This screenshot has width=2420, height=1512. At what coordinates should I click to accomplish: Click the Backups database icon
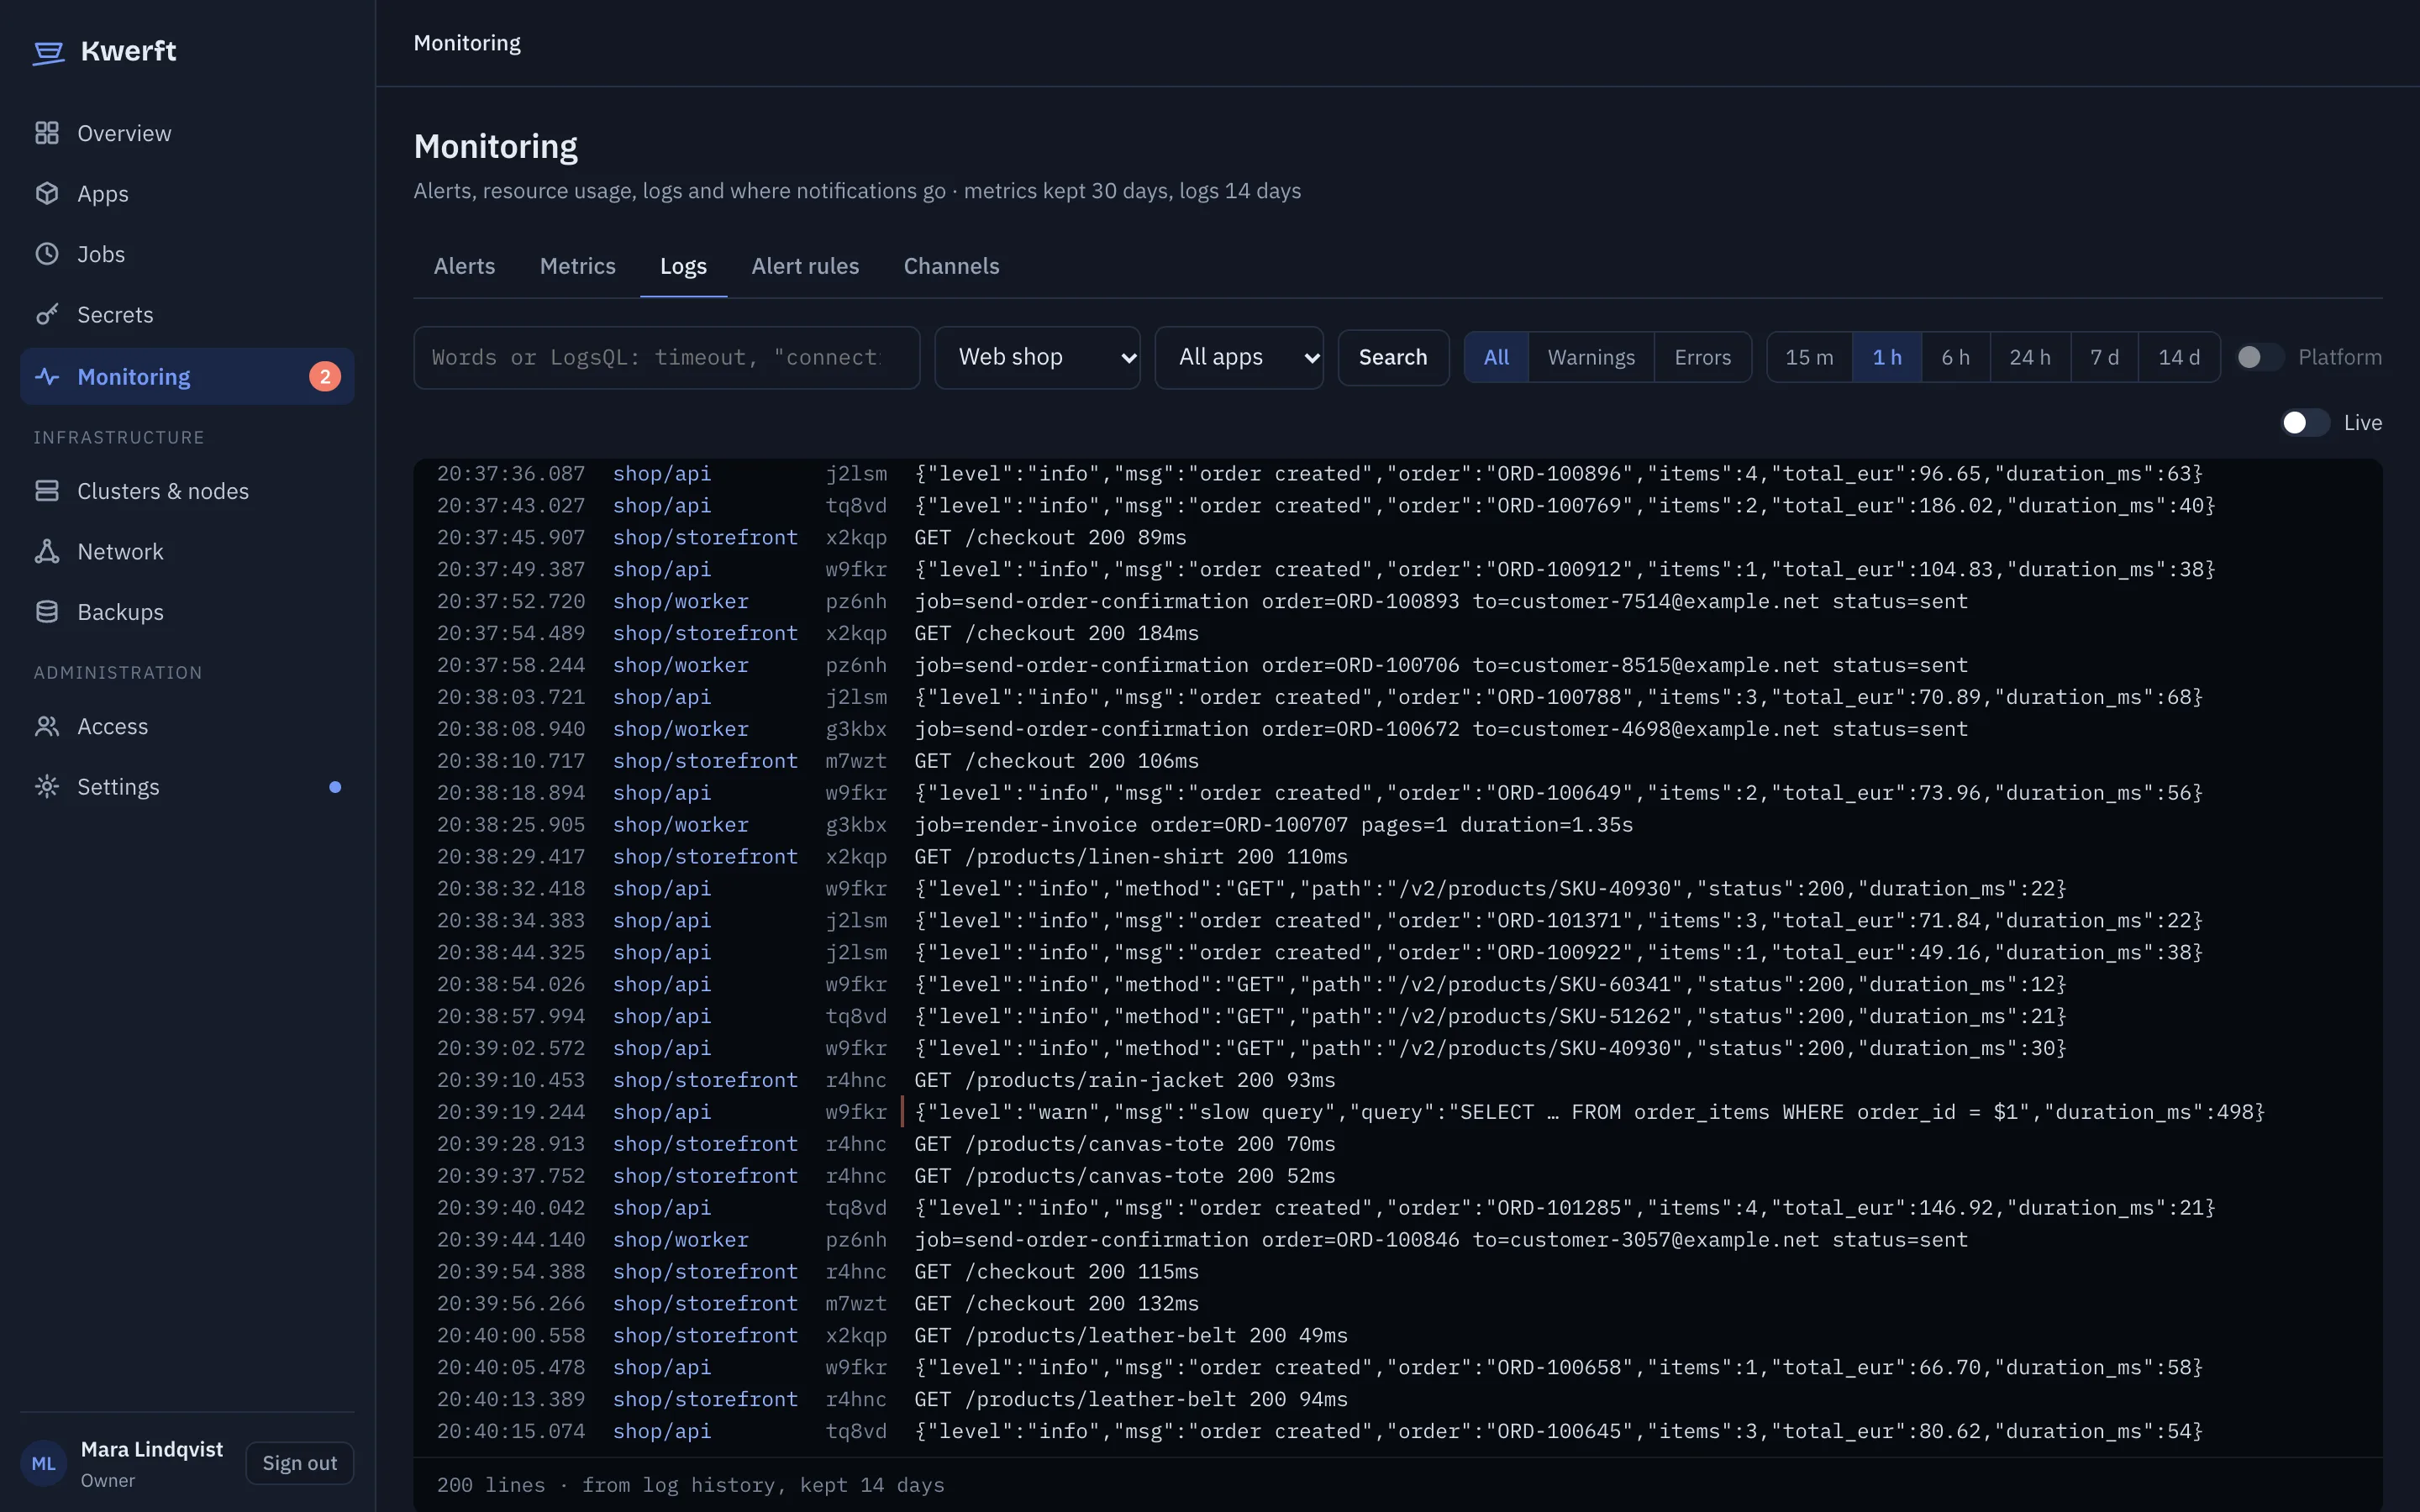pyautogui.click(x=47, y=612)
